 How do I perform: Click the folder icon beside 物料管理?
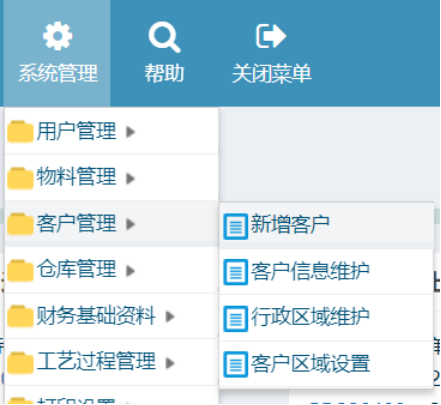[20, 178]
